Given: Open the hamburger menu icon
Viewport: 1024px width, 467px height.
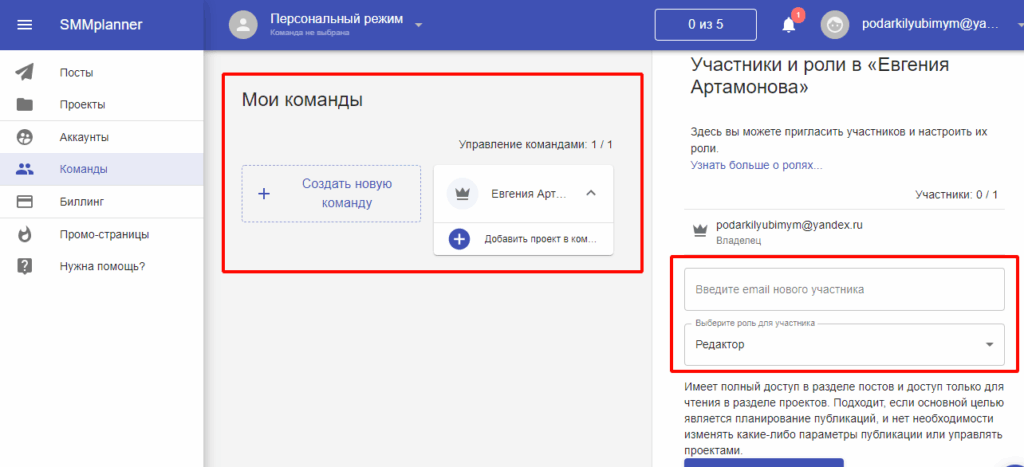Looking at the screenshot, I should pos(24,25).
